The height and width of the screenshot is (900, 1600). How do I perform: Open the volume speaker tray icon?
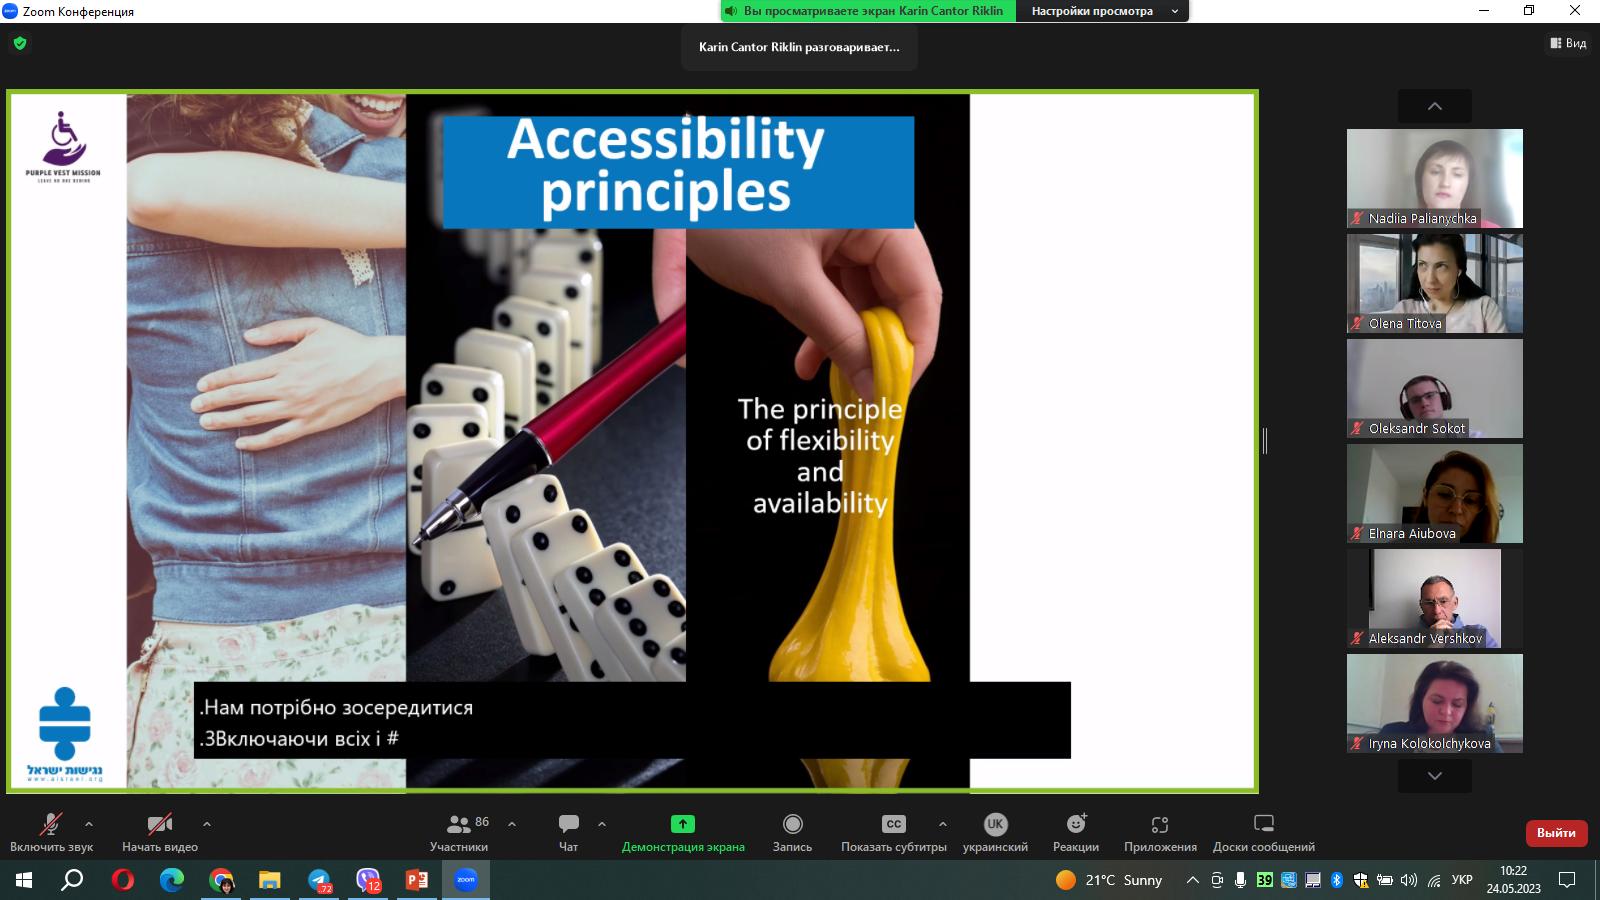pyautogui.click(x=1409, y=880)
